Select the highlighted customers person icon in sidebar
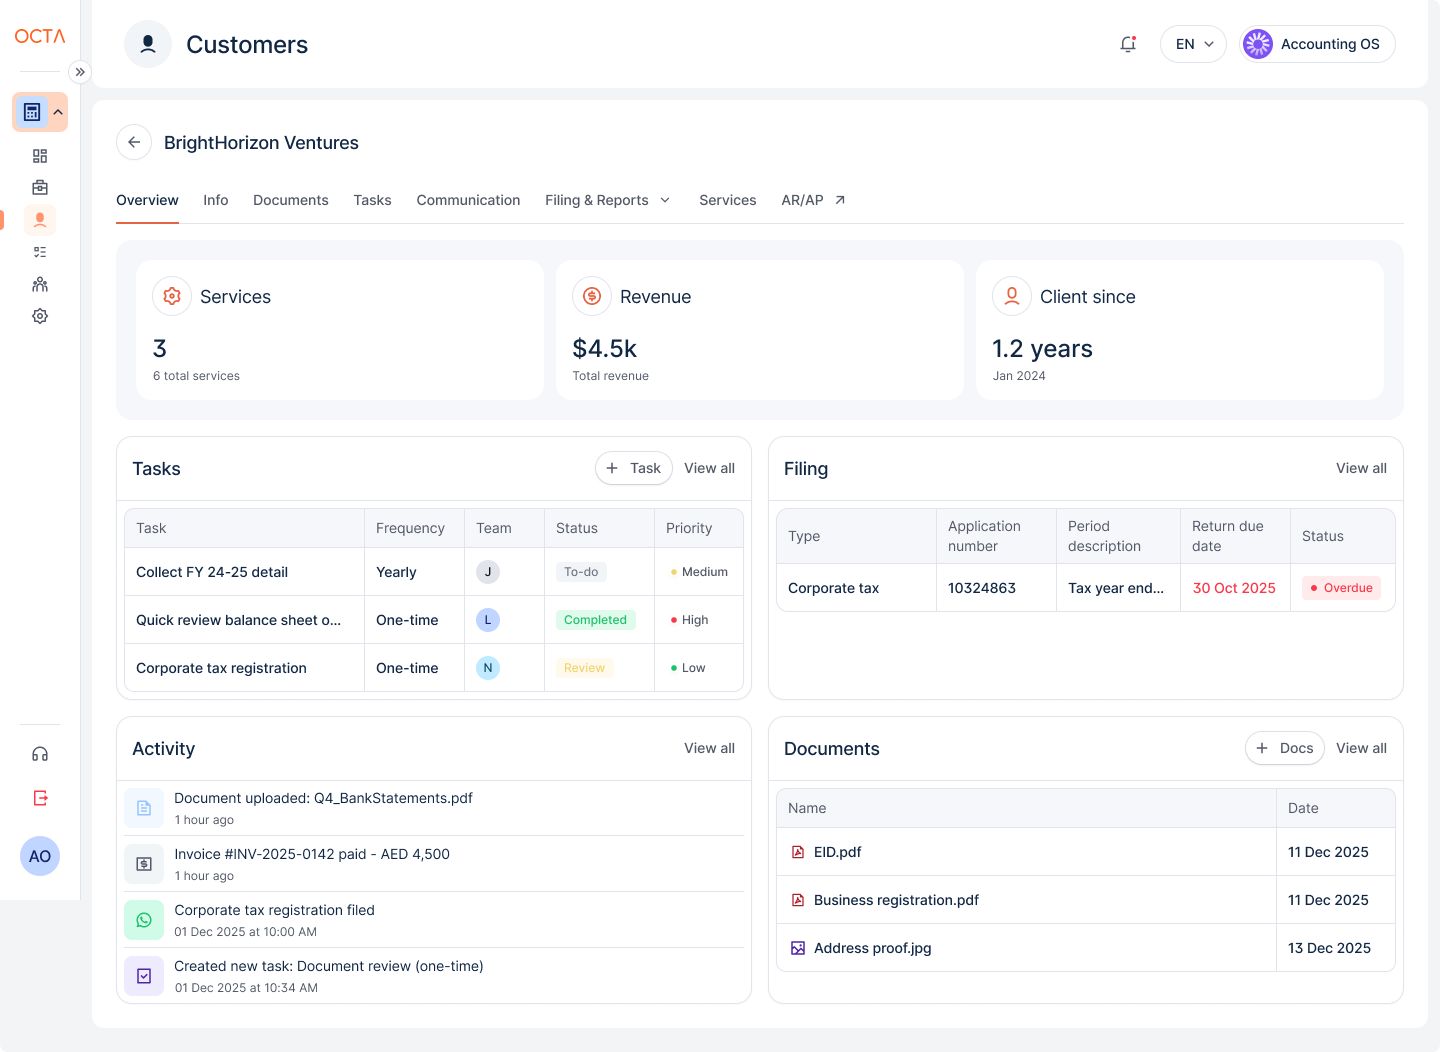Image resolution: width=1440 pixels, height=1052 pixels. pos(40,220)
